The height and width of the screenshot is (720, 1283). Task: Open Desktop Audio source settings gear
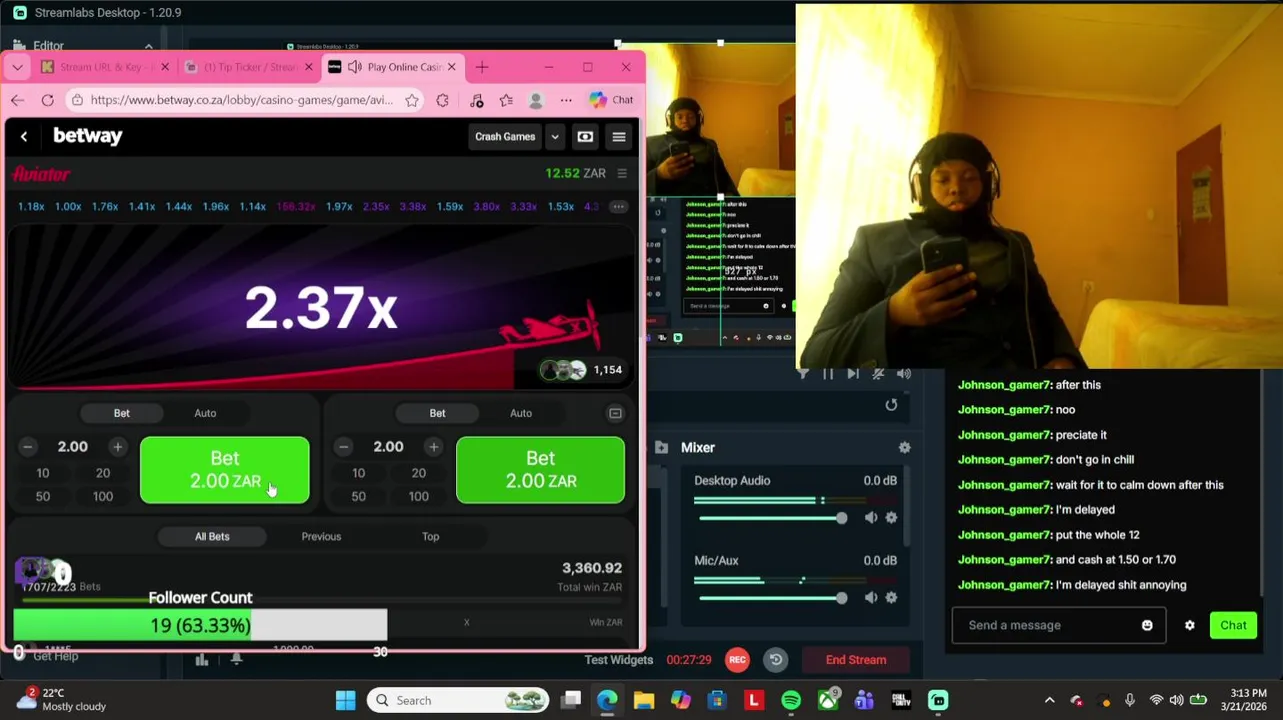pyautogui.click(x=891, y=518)
